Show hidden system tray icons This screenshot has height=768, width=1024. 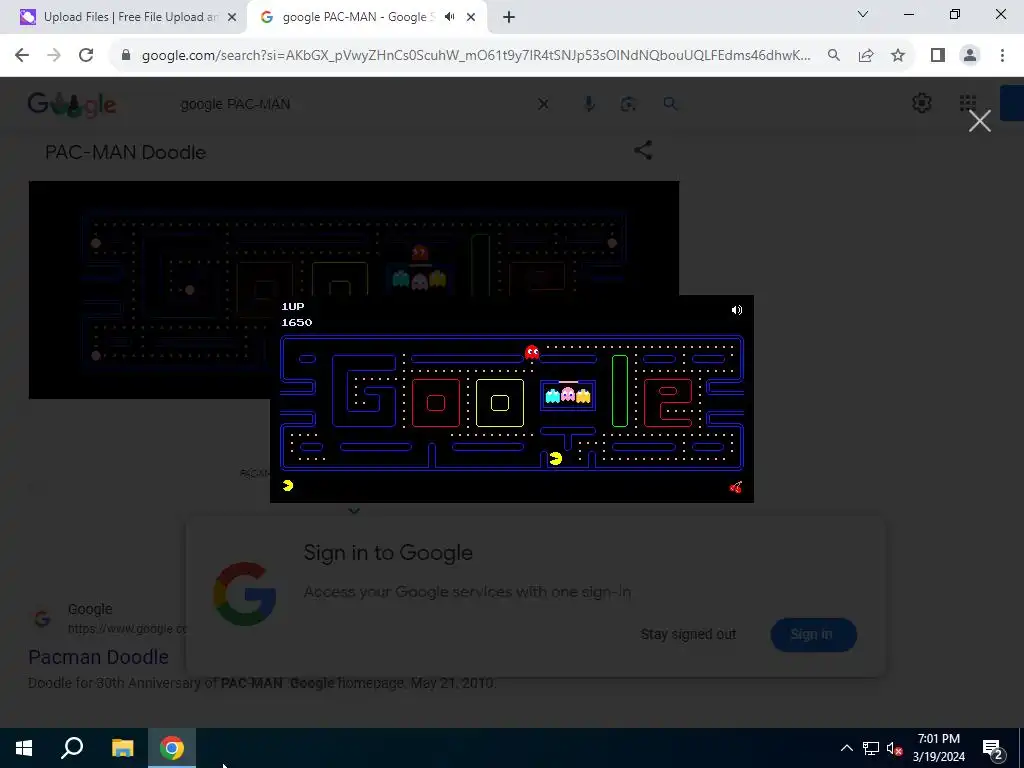pos(846,748)
